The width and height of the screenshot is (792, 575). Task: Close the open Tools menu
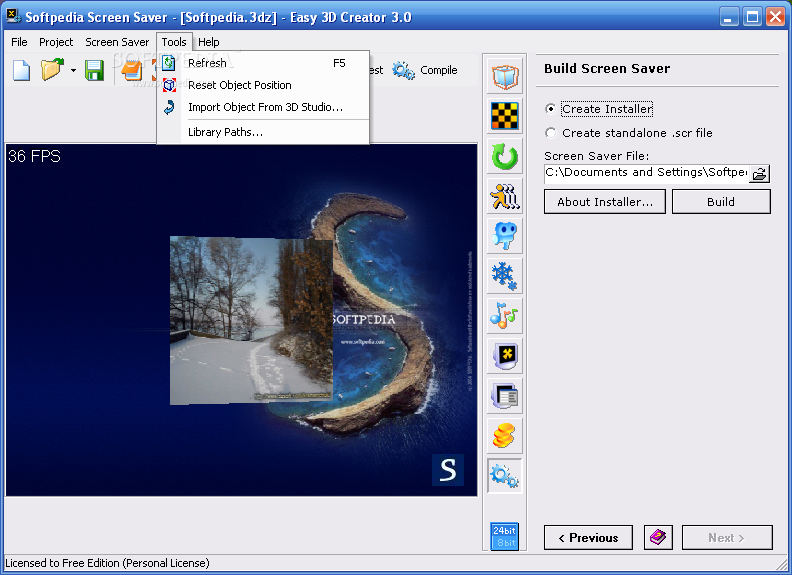(174, 42)
